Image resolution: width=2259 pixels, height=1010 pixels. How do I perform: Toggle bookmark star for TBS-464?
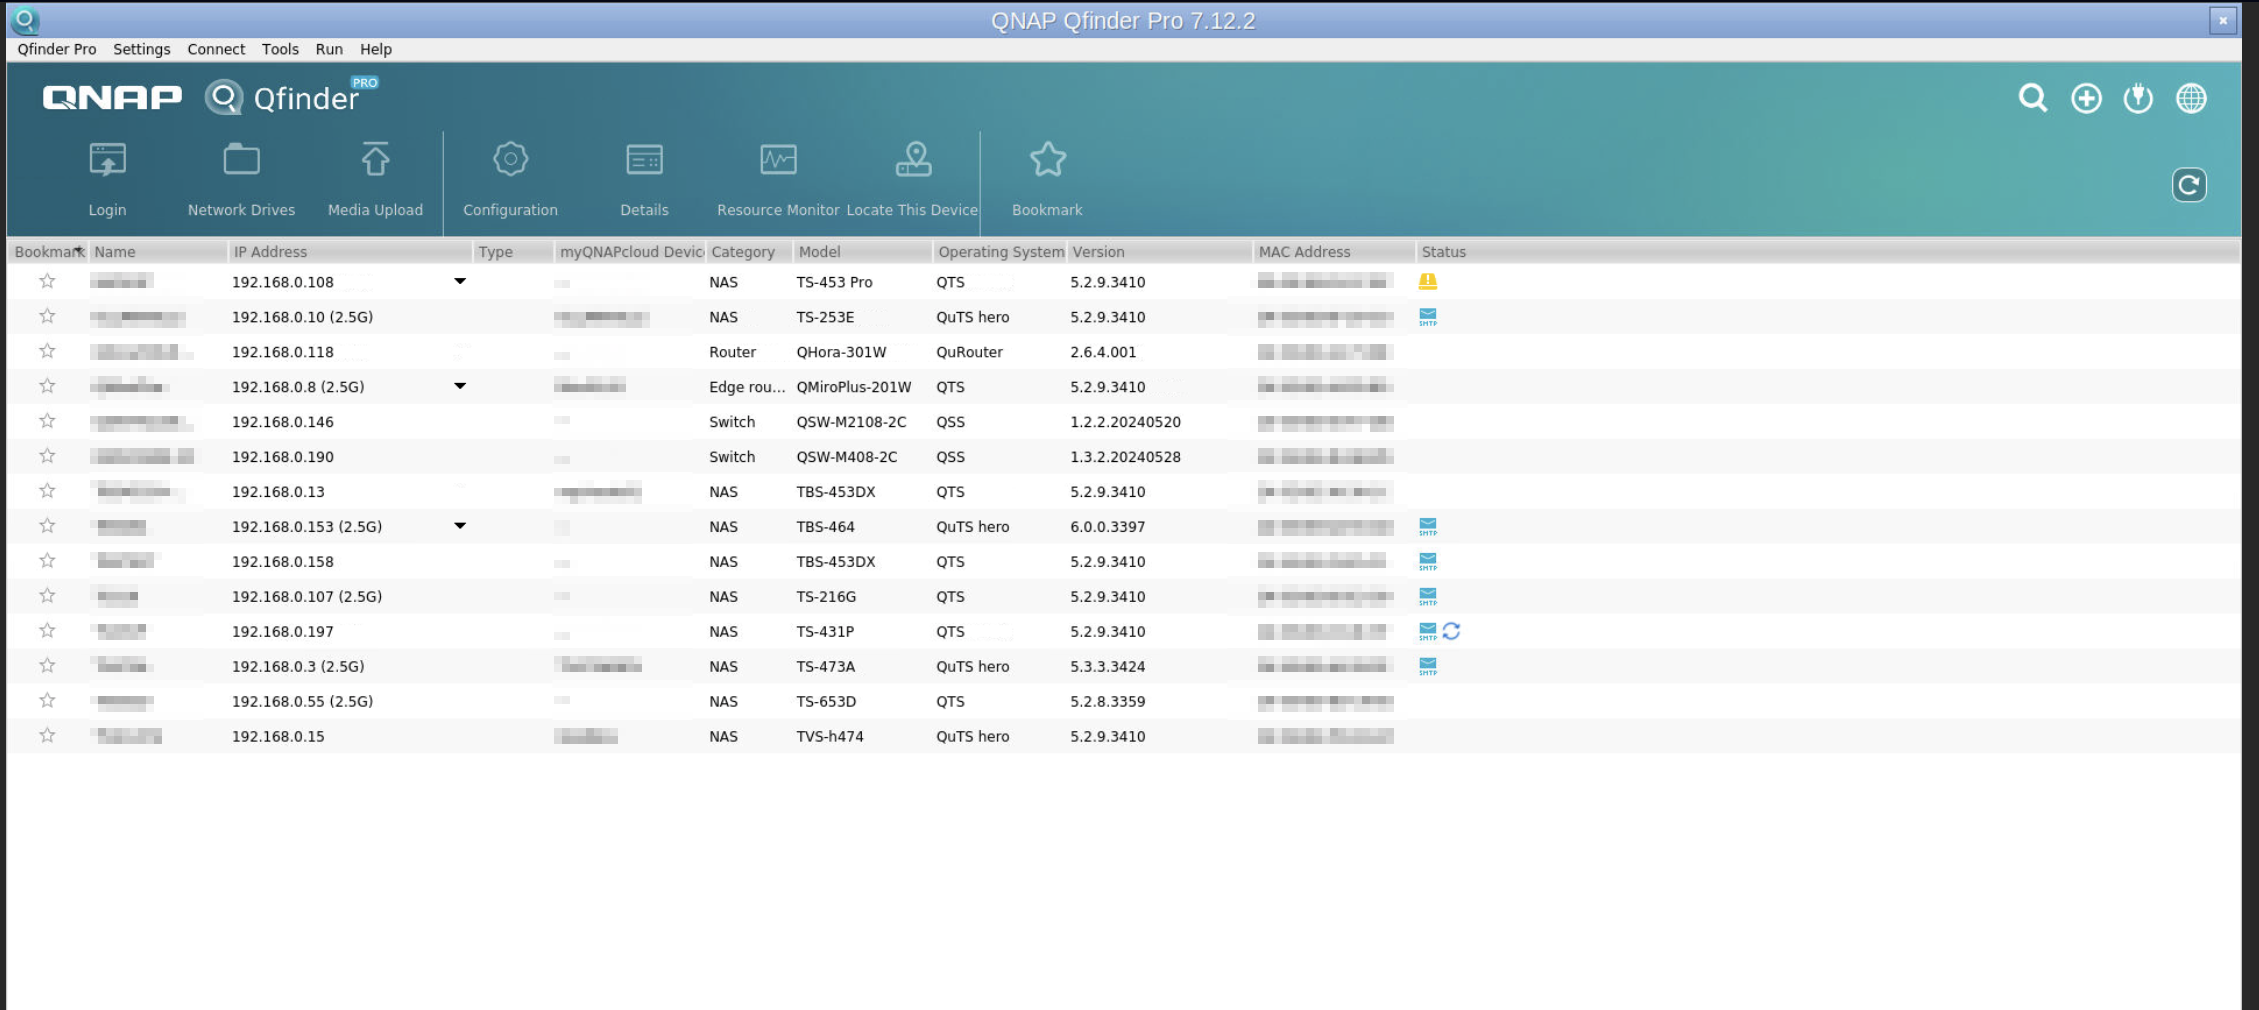pyautogui.click(x=47, y=526)
